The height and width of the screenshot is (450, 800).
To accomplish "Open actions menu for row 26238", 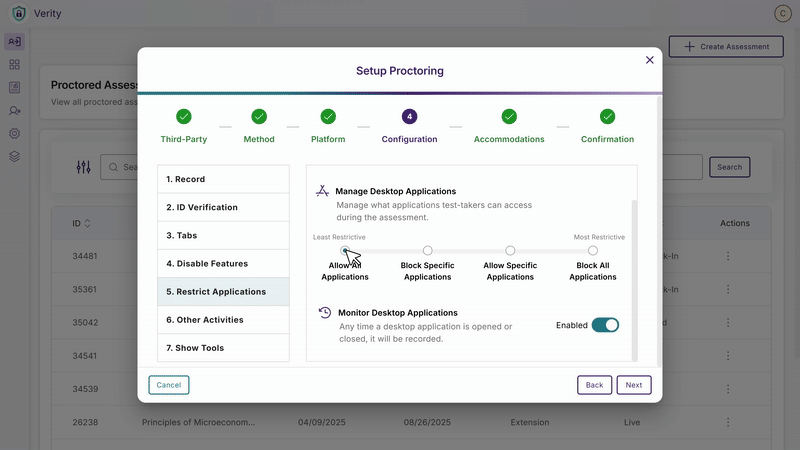I will 728,422.
